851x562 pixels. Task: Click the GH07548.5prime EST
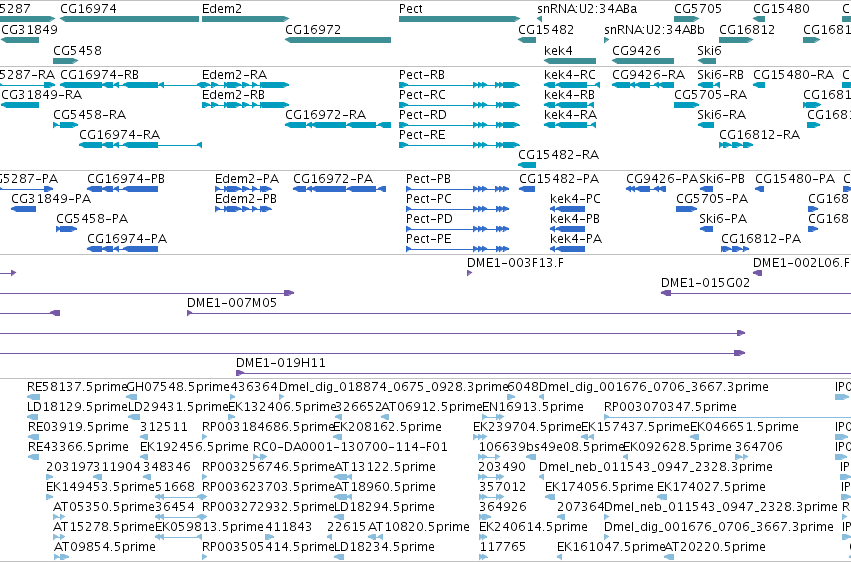click(x=132, y=398)
